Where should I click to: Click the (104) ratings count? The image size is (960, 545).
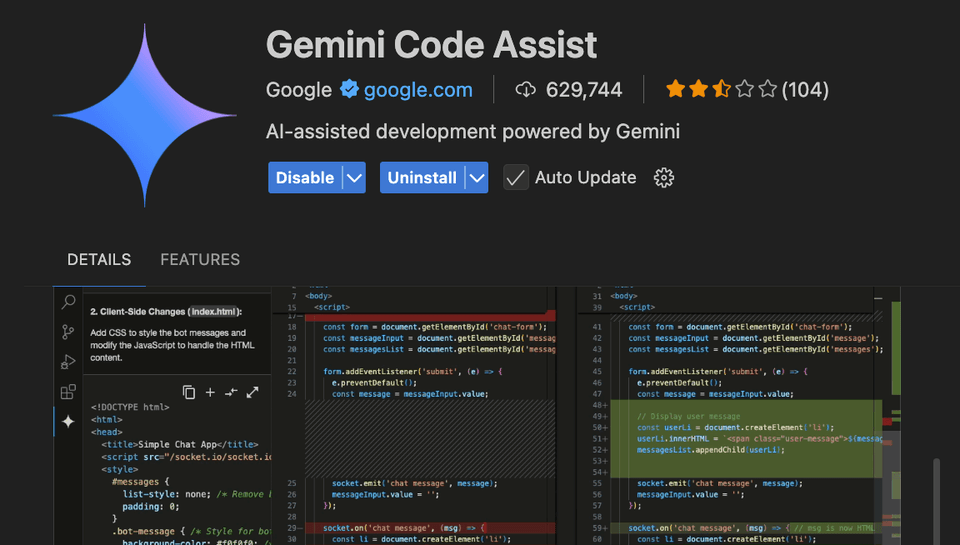point(805,90)
